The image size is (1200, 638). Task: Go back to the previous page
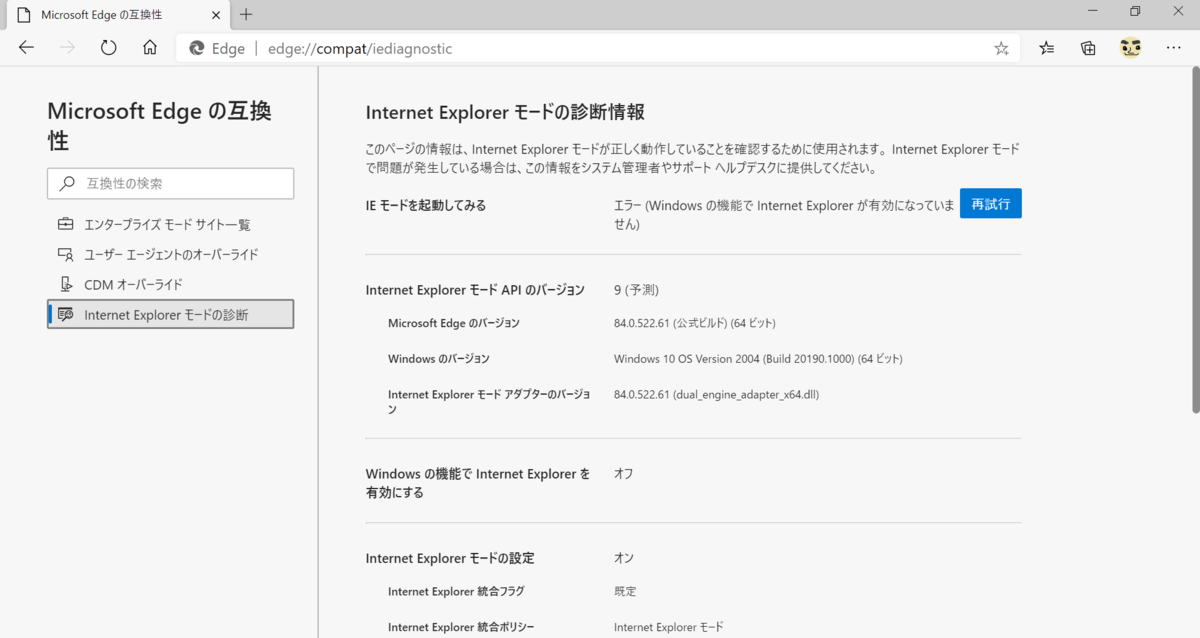coord(26,48)
